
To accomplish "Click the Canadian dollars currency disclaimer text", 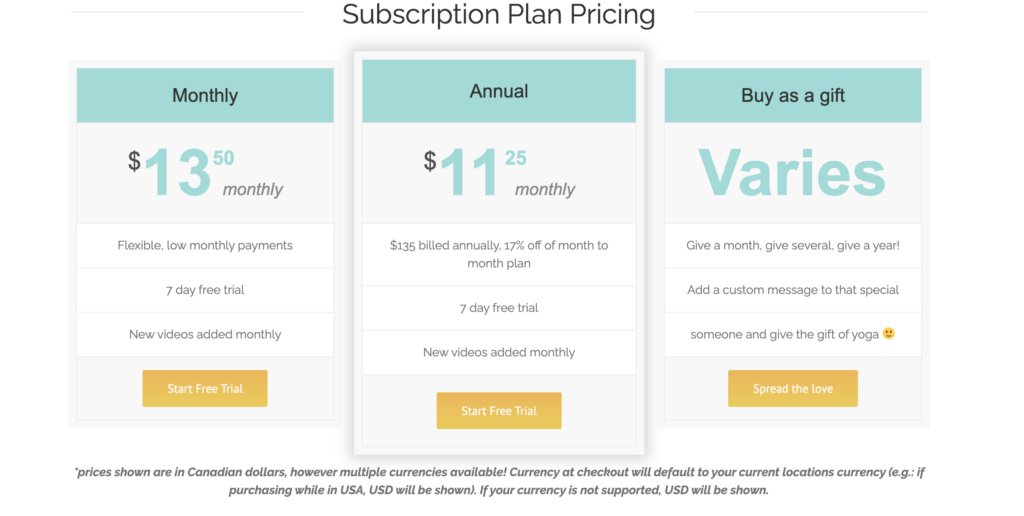I will [499, 481].
